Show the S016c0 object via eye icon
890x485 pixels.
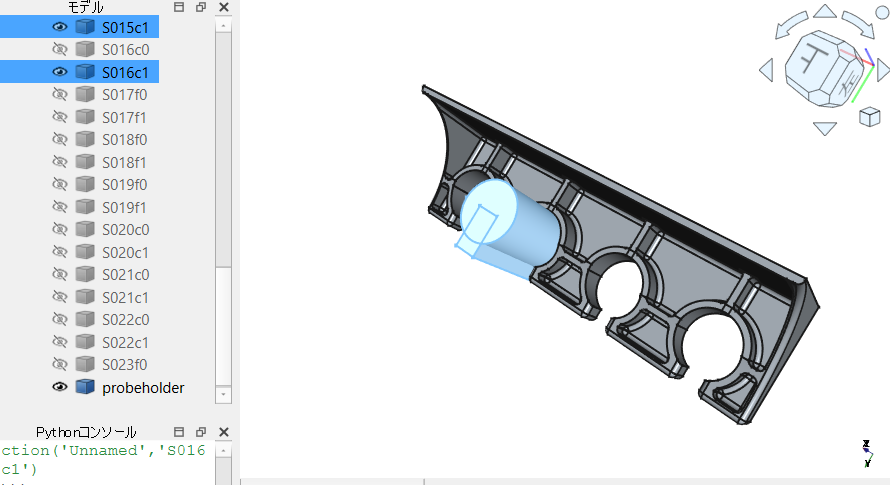(x=60, y=49)
